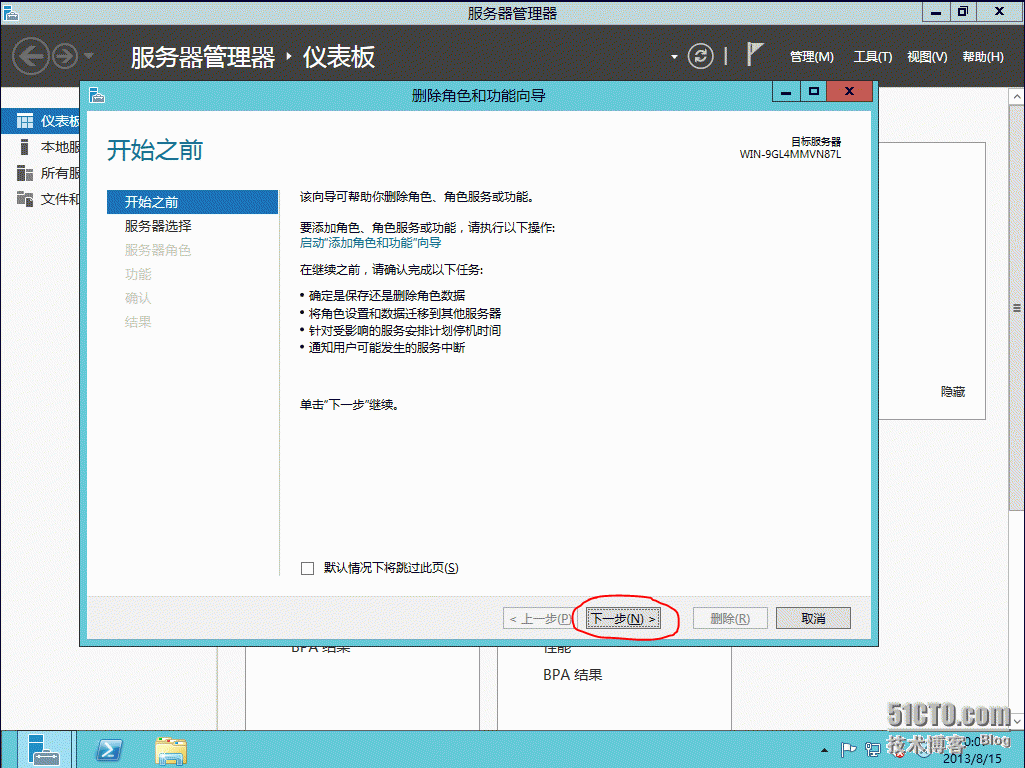Click 隐藏 link in dashboard behind wizard

pyautogui.click(x=952, y=392)
